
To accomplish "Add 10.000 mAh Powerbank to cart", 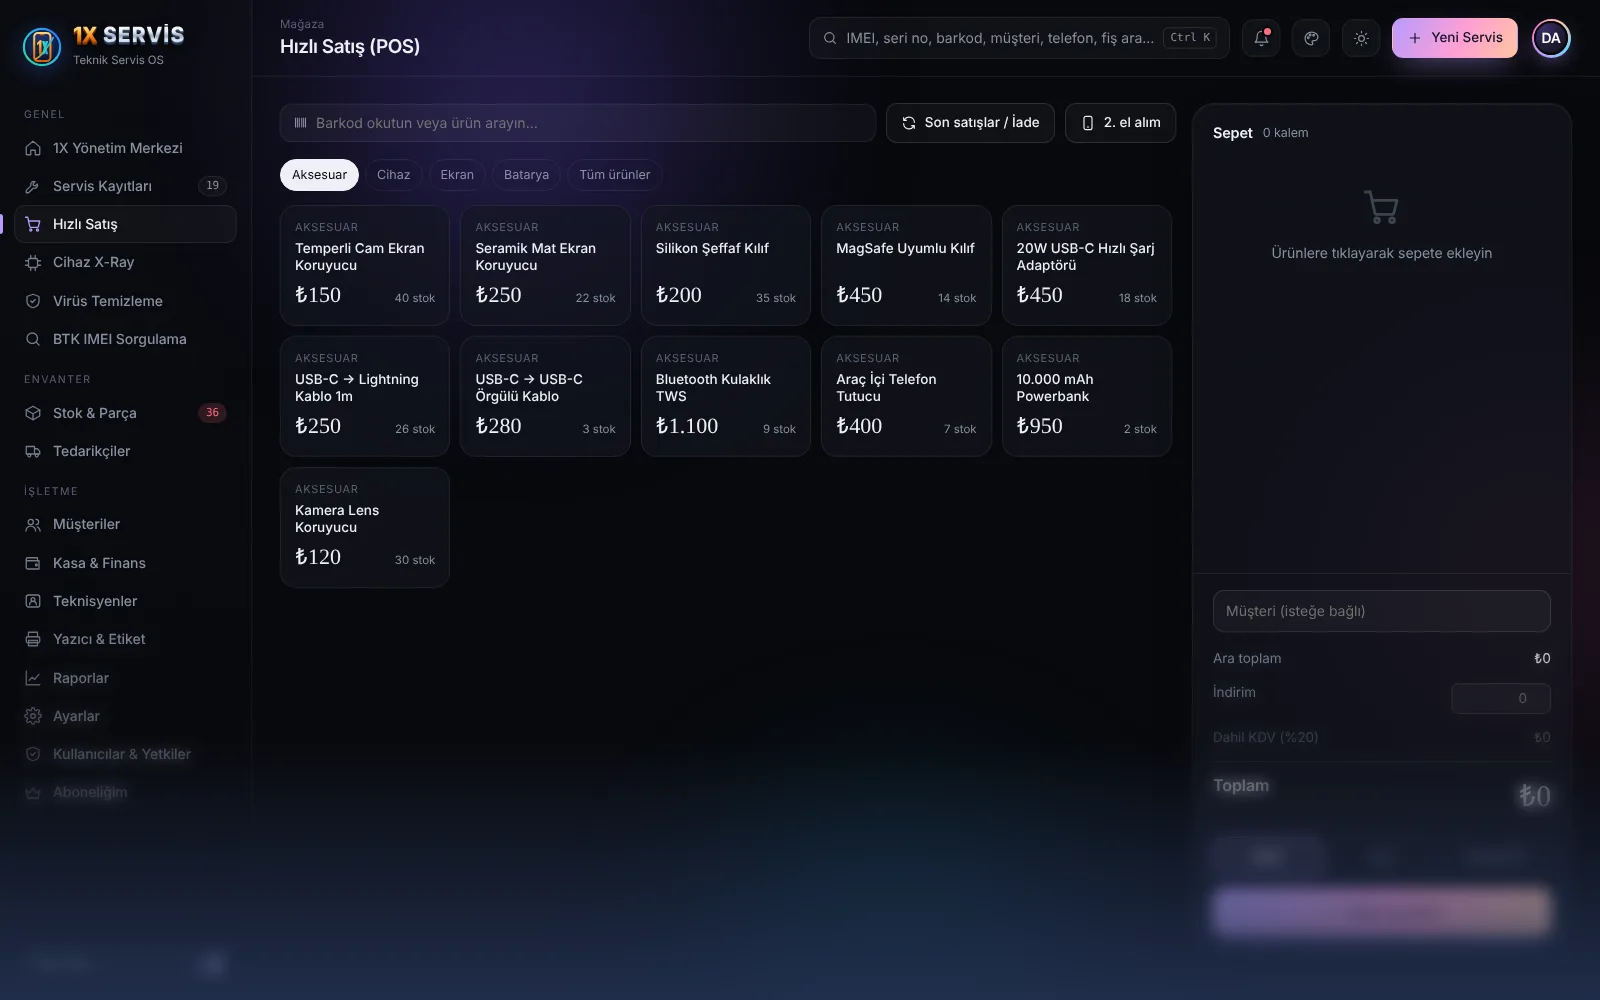I will pyautogui.click(x=1087, y=397).
